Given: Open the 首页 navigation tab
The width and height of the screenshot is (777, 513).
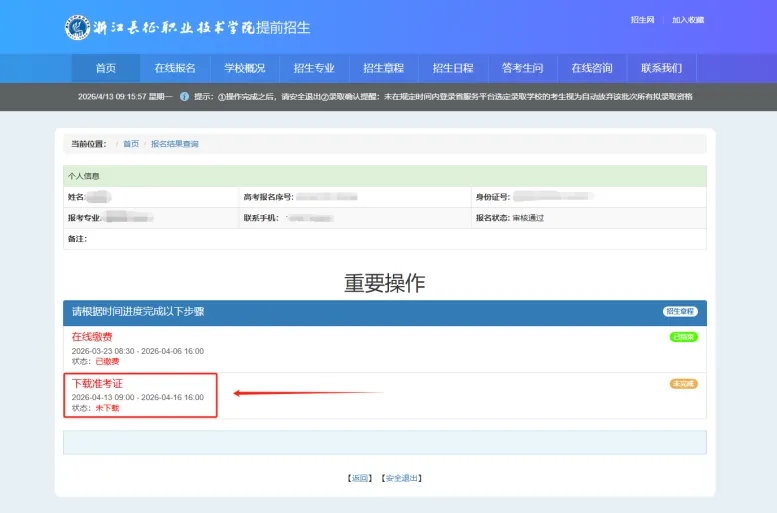Looking at the screenshot, I should tap(105, 68).
